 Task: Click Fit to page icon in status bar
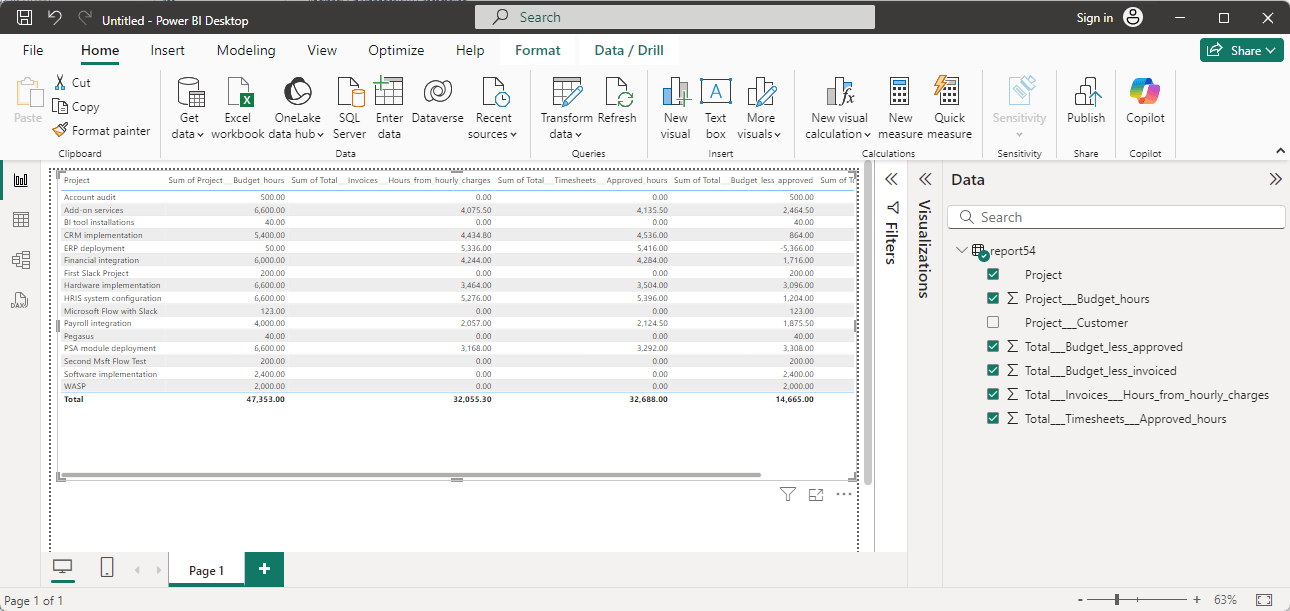point(1264,600)
